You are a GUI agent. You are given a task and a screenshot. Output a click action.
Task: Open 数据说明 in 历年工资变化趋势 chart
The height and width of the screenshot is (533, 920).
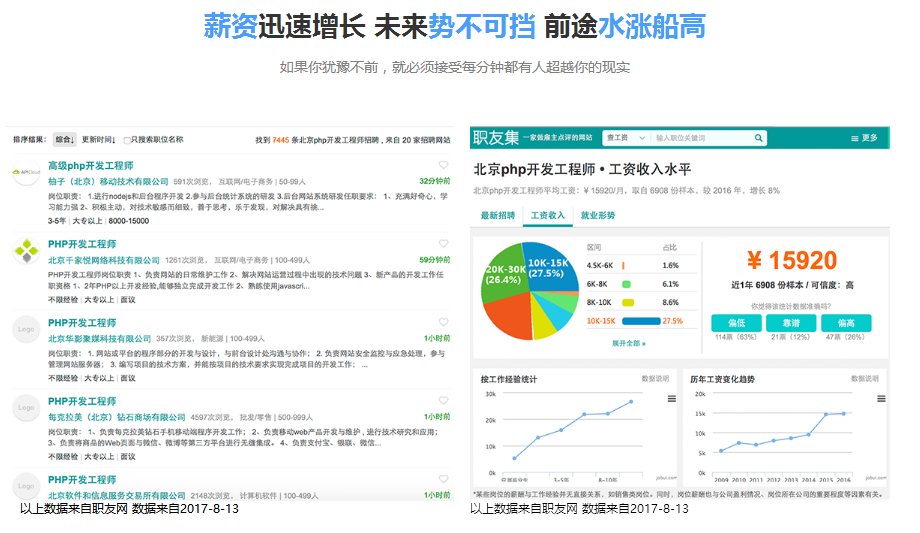[x=865, y=379]
